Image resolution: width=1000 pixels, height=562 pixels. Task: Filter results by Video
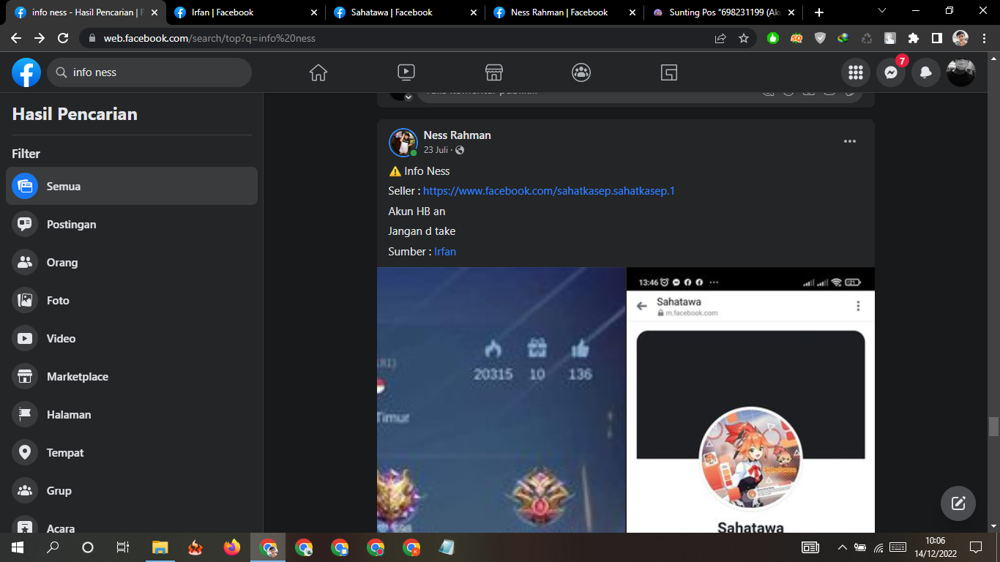[131, 339]
